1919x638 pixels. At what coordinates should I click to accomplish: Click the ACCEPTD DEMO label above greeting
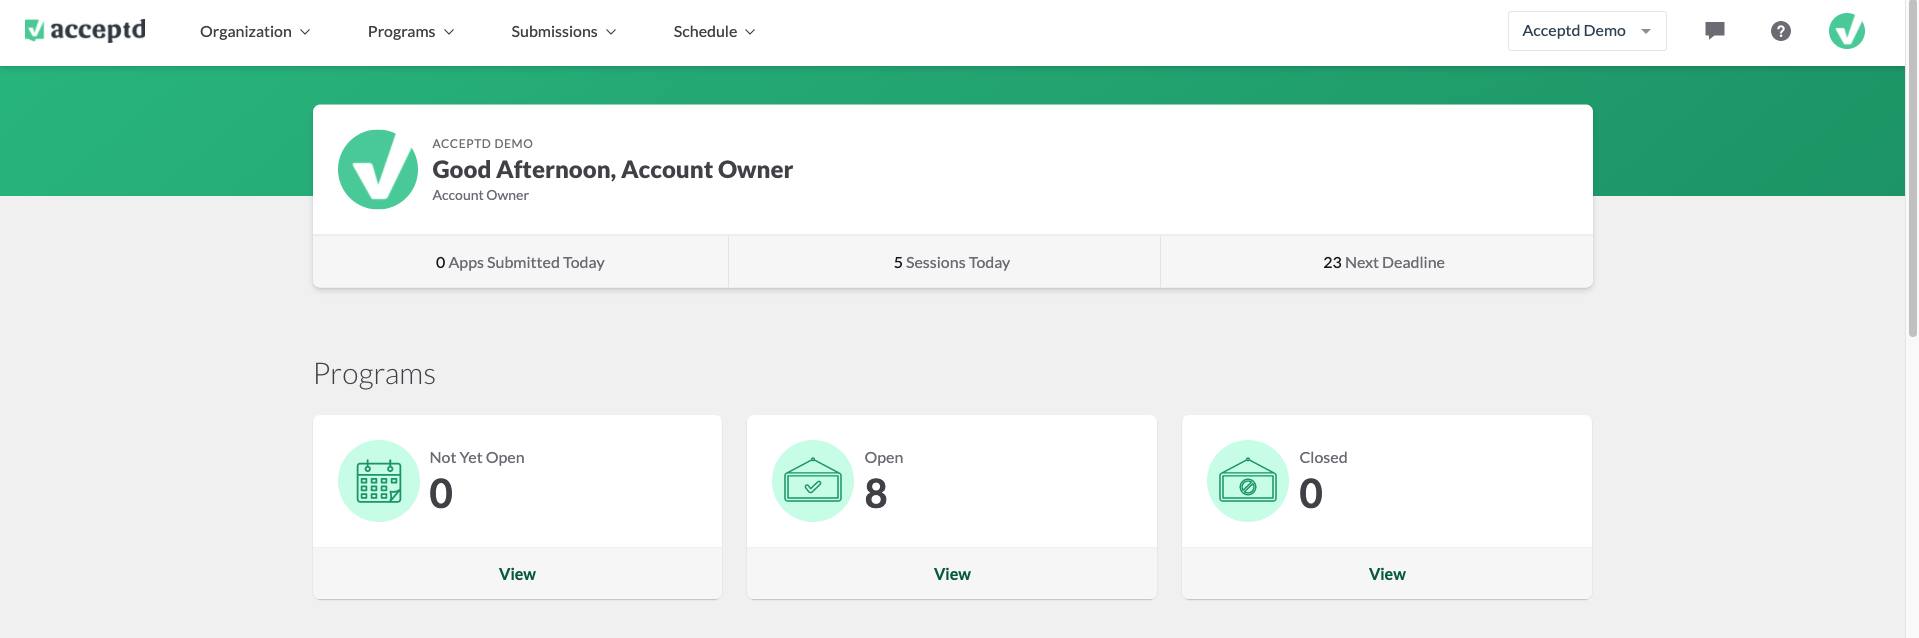(482, 144)
